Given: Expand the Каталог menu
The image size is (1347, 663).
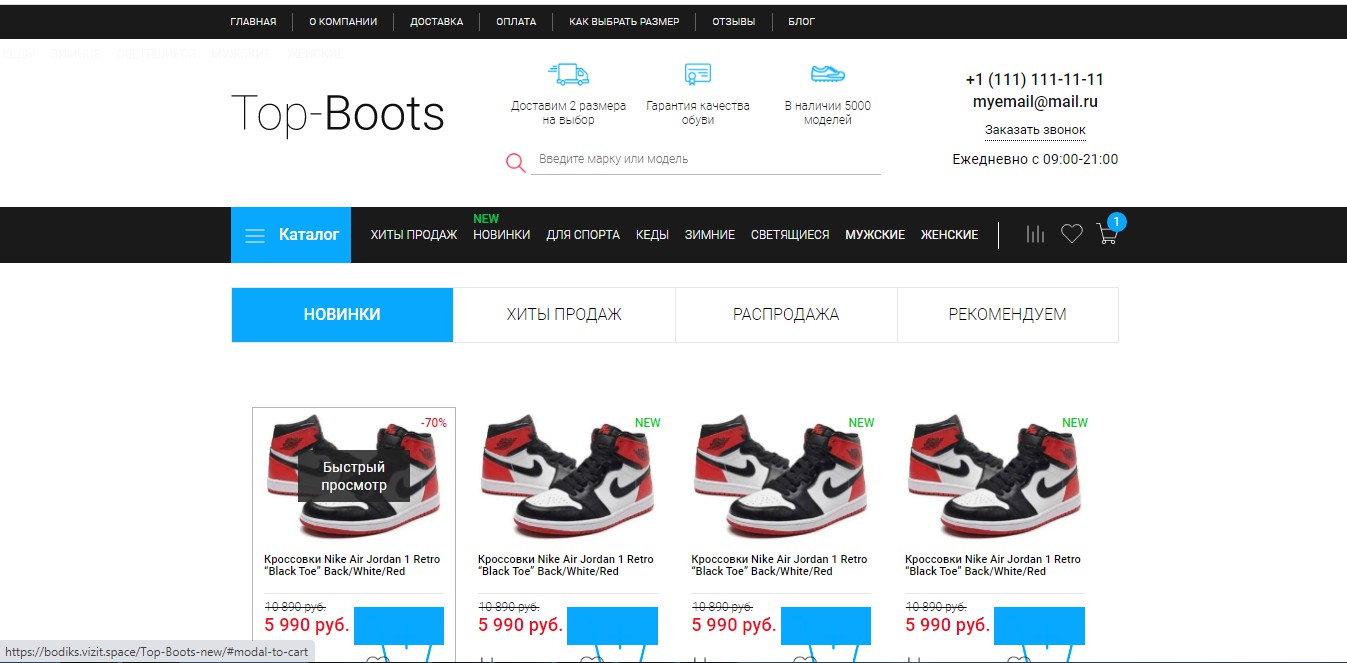Looking at the screenshot, I should (291, 235).
